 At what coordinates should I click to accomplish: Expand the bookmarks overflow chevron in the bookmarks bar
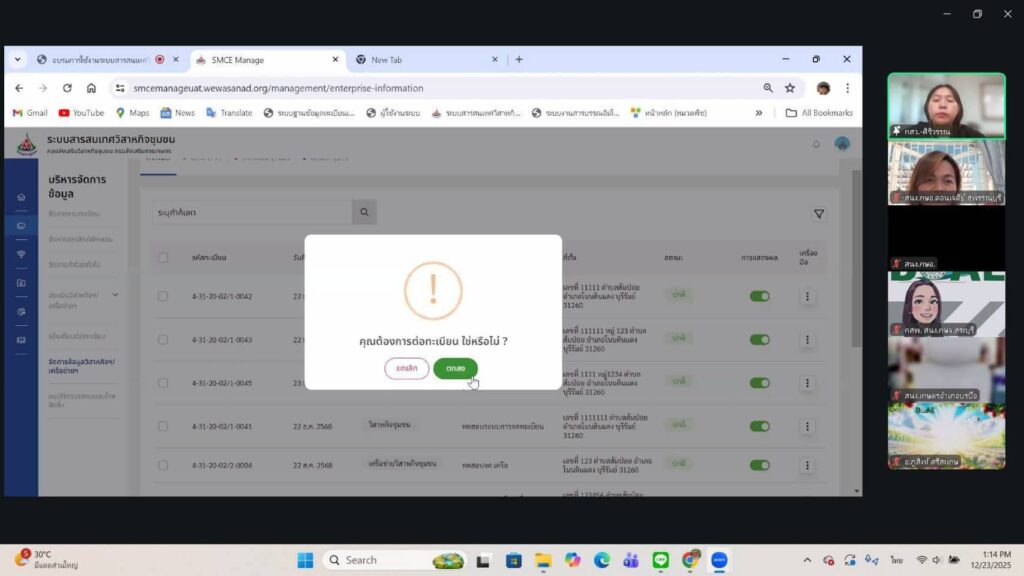click(758, 113)
